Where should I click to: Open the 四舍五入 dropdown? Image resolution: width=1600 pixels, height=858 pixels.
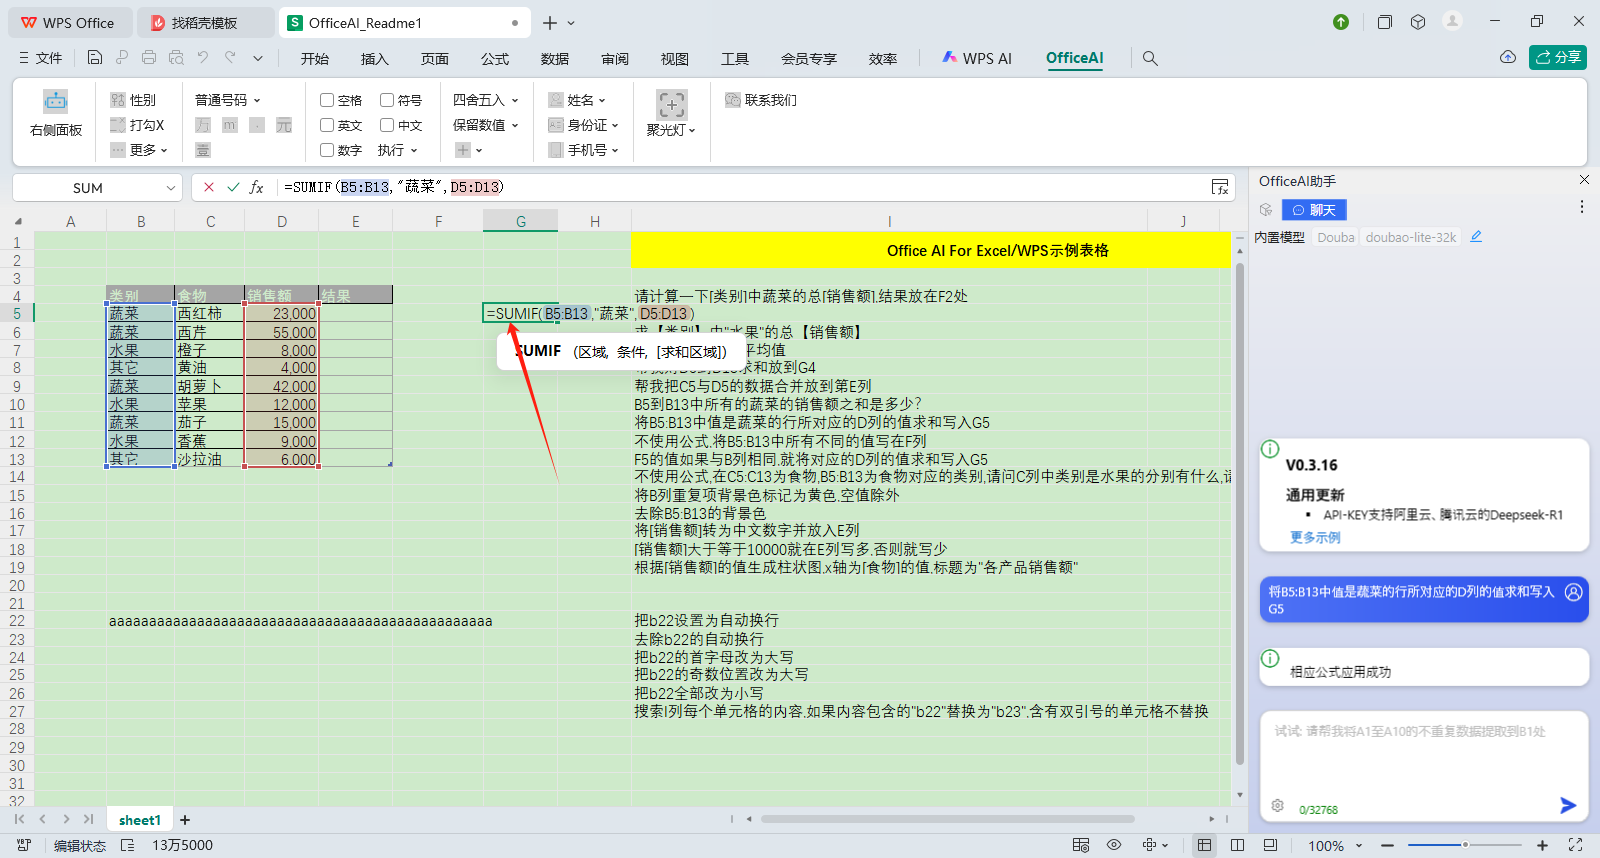coord(486,100)
